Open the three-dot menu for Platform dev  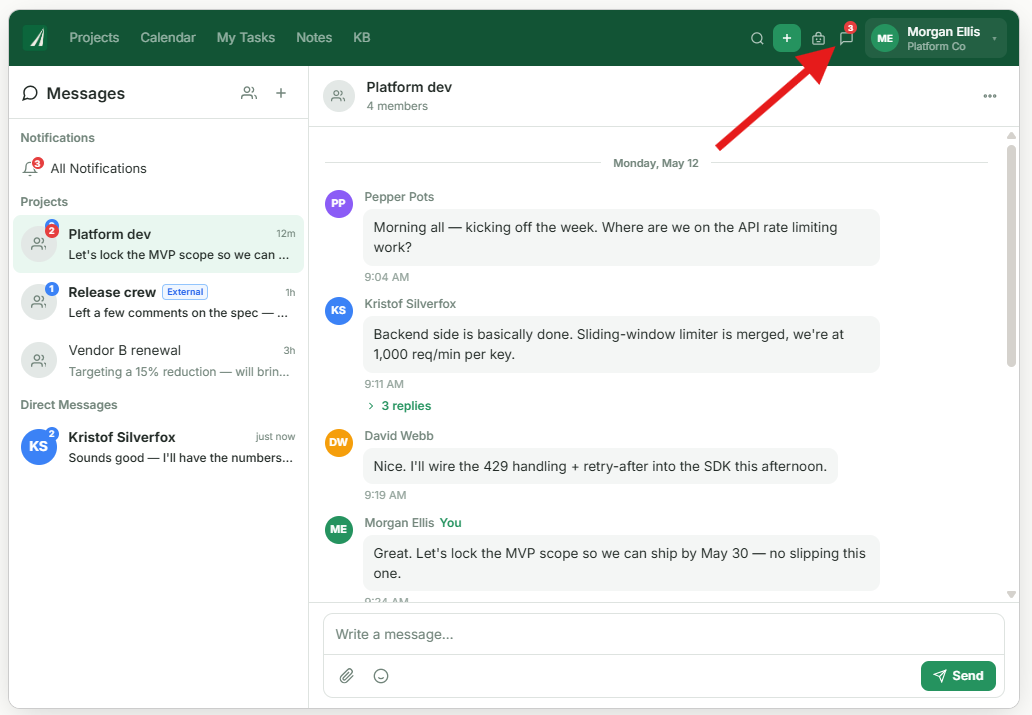[989, 96]
